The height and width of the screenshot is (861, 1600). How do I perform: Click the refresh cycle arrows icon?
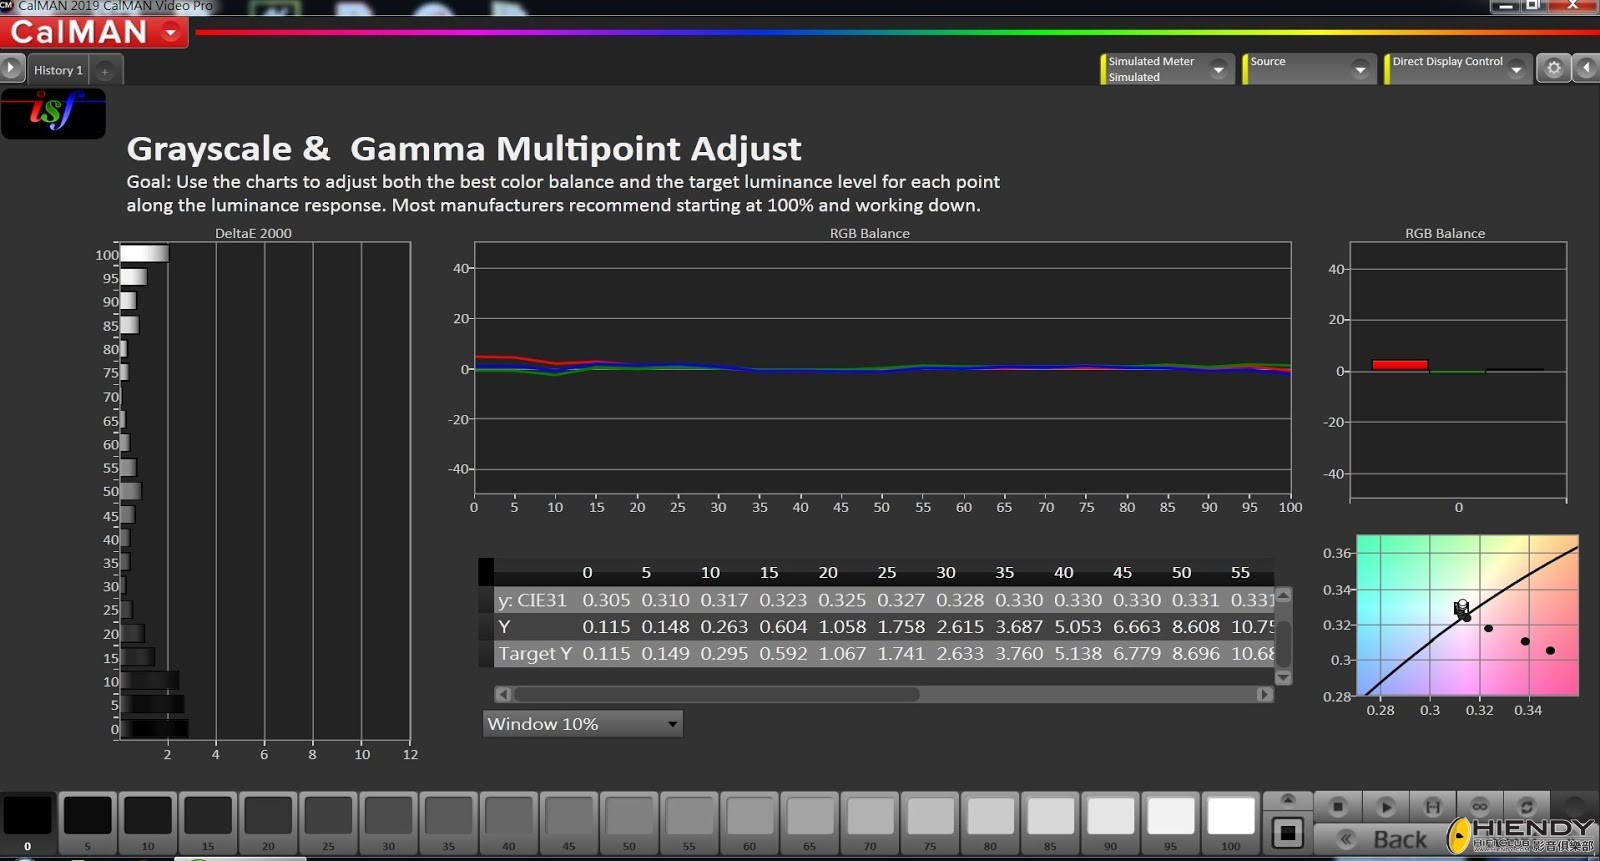pyautogui.click(x=1526, y=806)
